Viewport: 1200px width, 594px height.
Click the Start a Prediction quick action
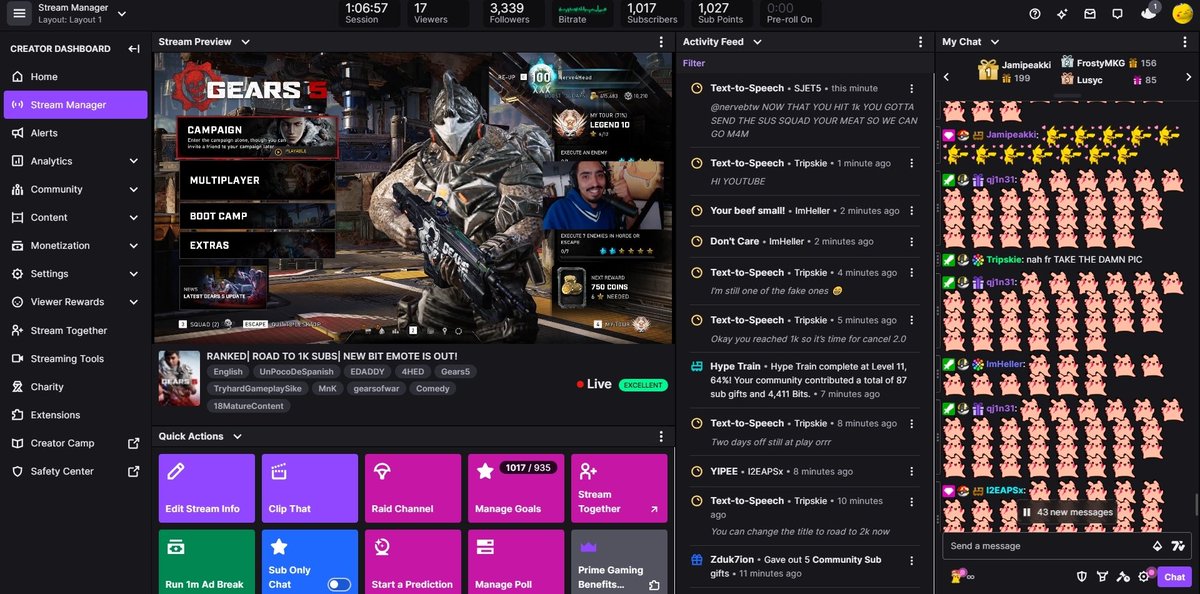[413, 562]
